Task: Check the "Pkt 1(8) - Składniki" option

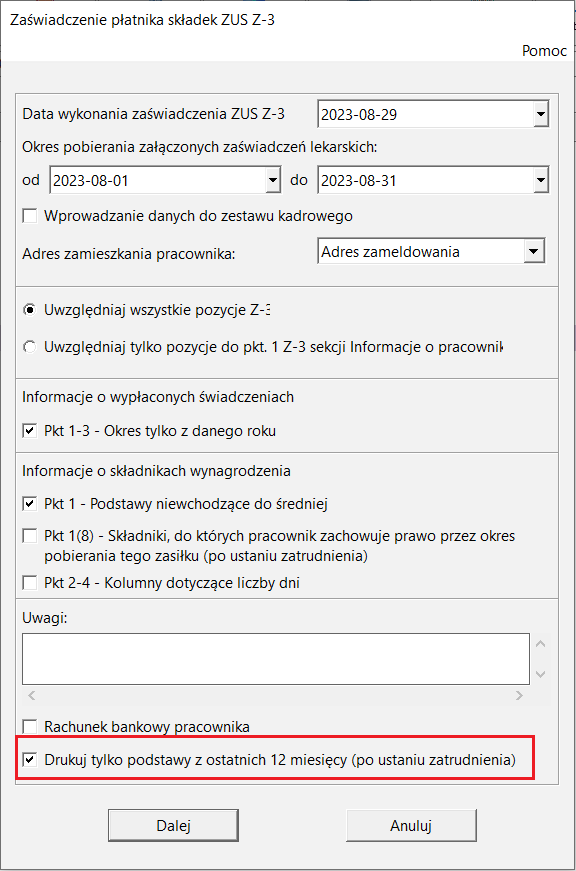Action: 29,536
